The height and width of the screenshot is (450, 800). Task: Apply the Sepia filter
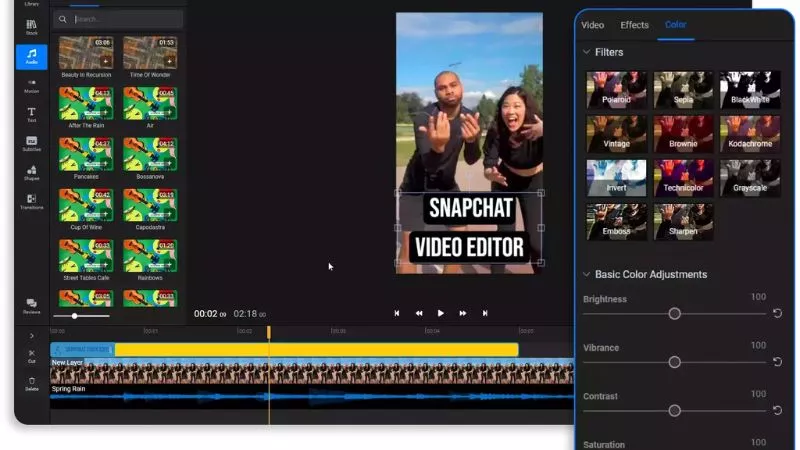coord(683,90)
